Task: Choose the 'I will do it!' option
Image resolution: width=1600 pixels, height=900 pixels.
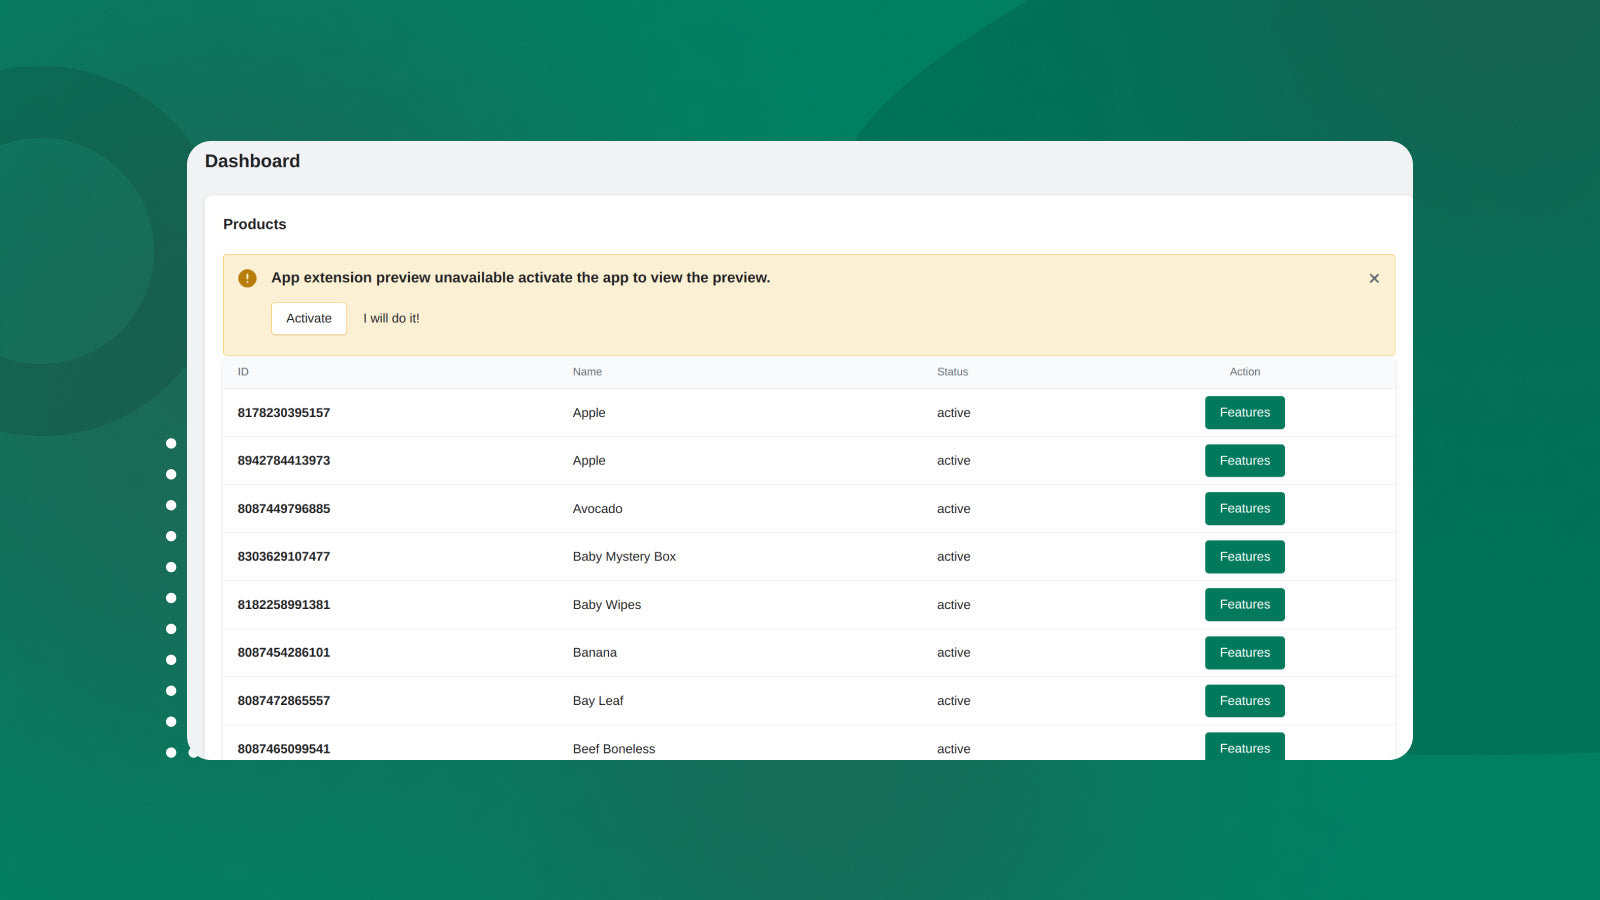Action: pyautogui.click(x=391, y=318)
